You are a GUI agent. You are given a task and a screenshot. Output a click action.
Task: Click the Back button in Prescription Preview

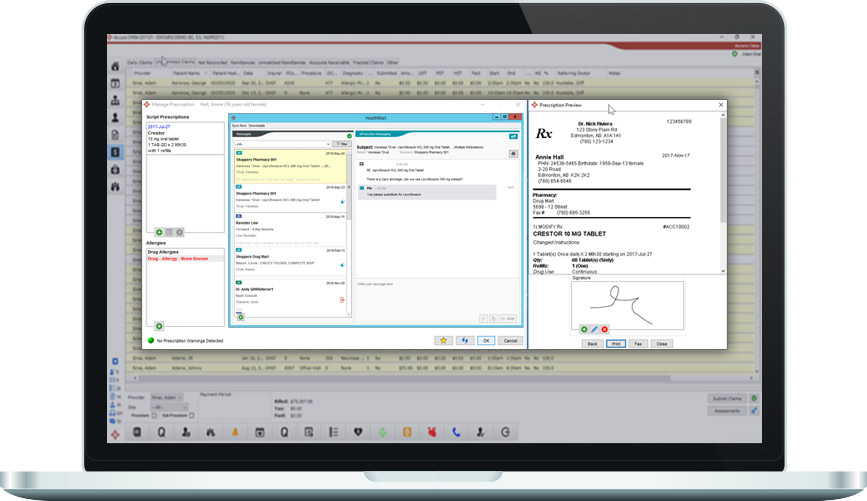point(592,343)
